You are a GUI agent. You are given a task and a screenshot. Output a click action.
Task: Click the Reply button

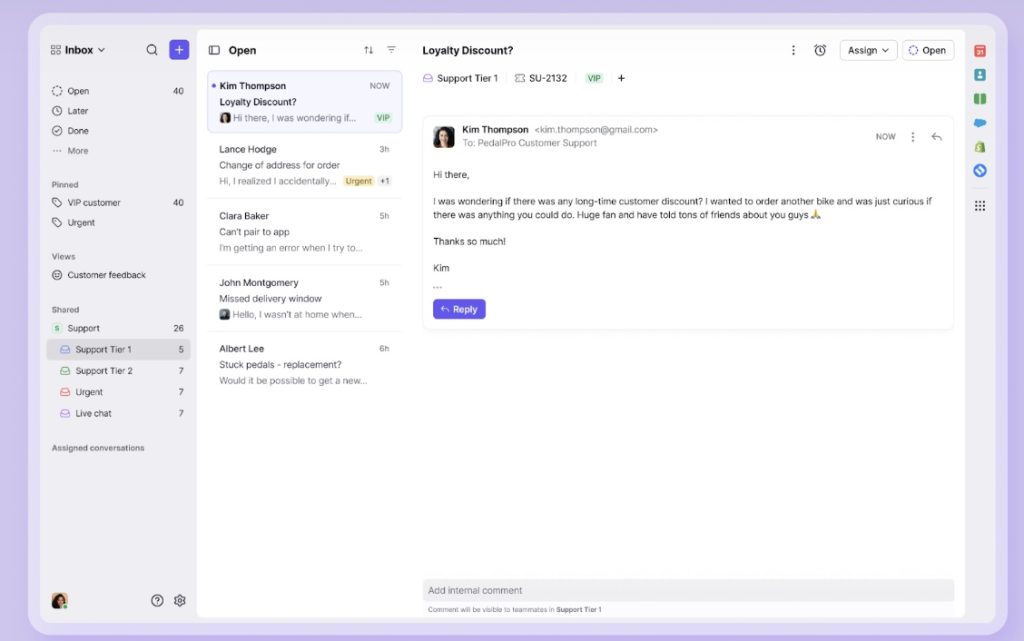[459, 309]
